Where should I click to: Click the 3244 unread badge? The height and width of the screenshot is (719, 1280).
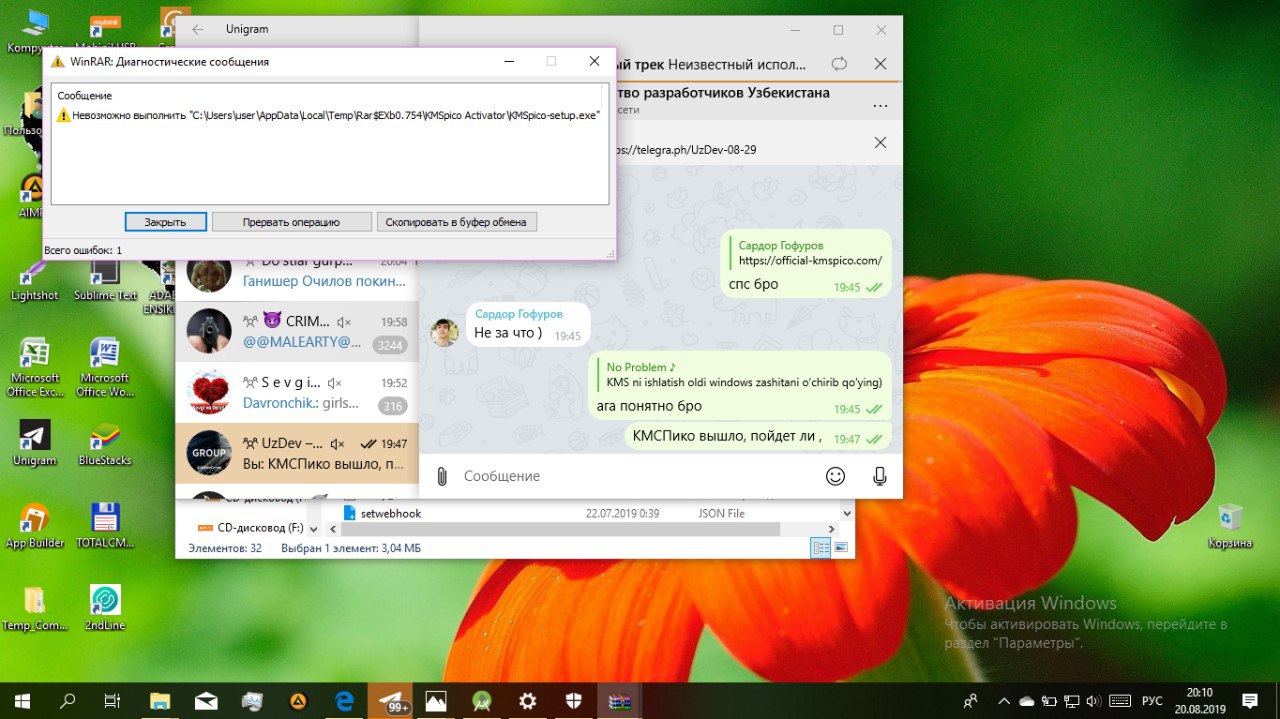point(389,345)
